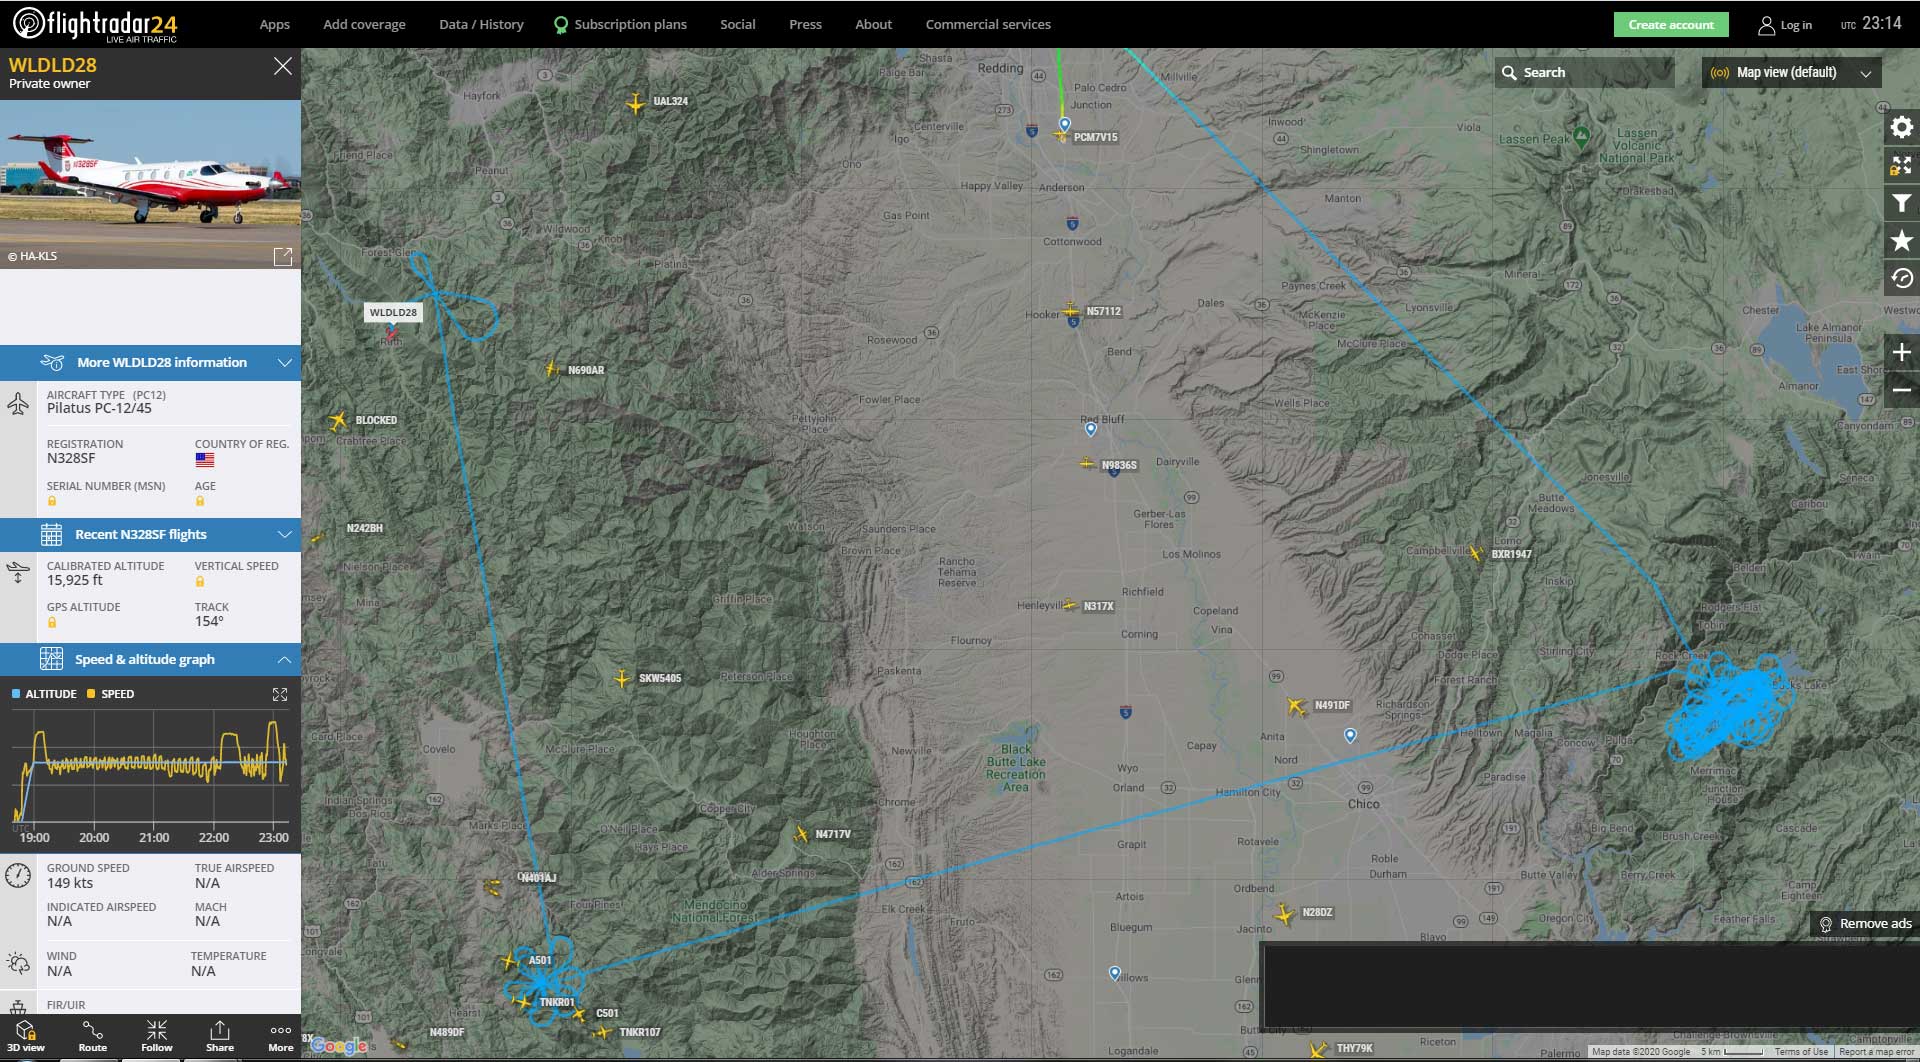
Task: Select BXR1947 aircraft on map
Action: 1477,553
